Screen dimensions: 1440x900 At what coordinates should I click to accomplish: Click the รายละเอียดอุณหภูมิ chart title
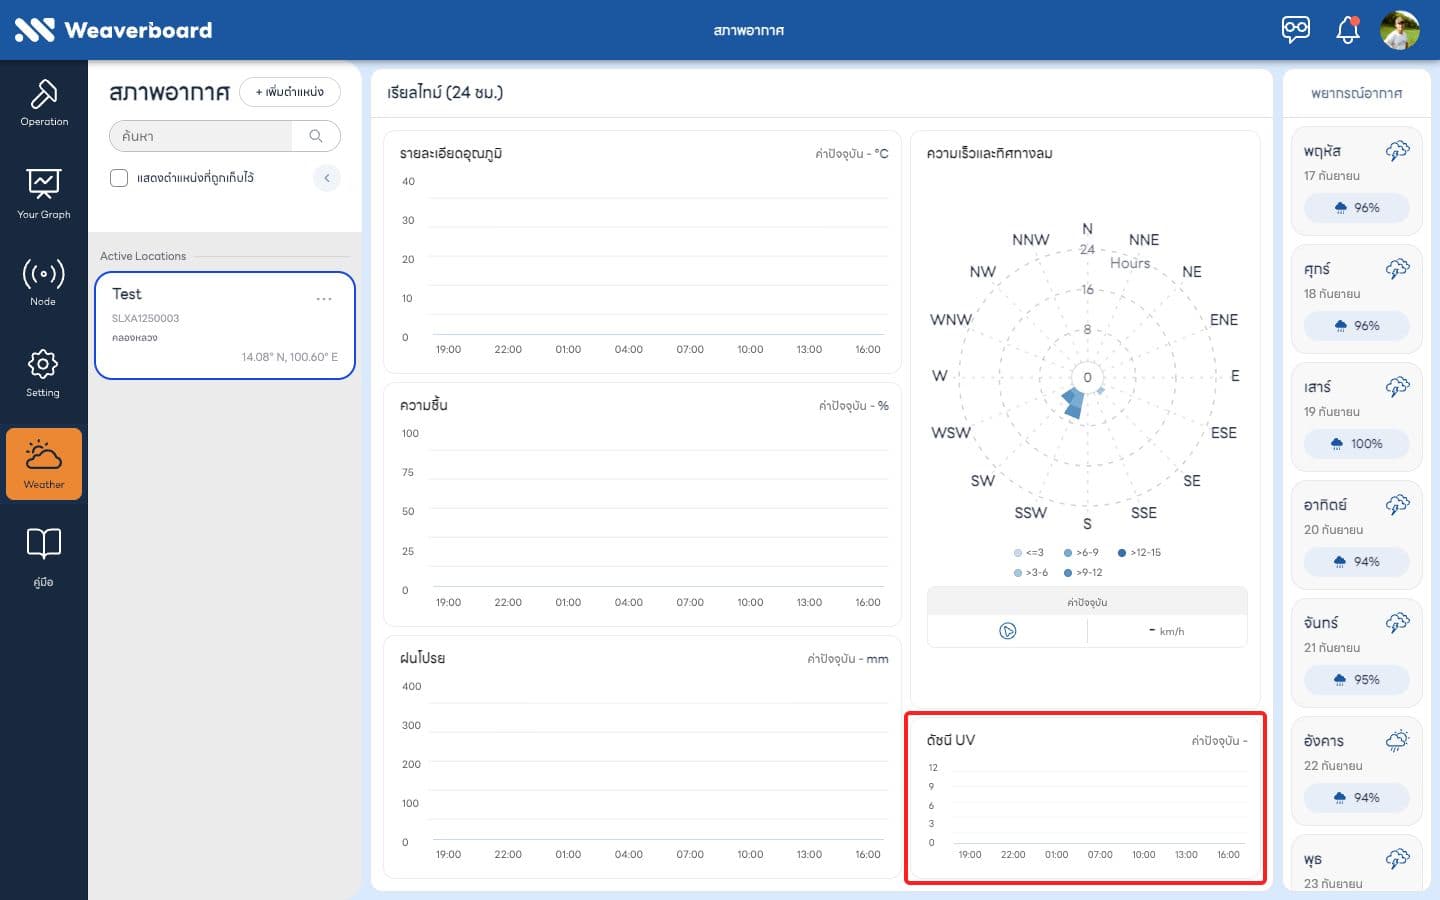451,153
